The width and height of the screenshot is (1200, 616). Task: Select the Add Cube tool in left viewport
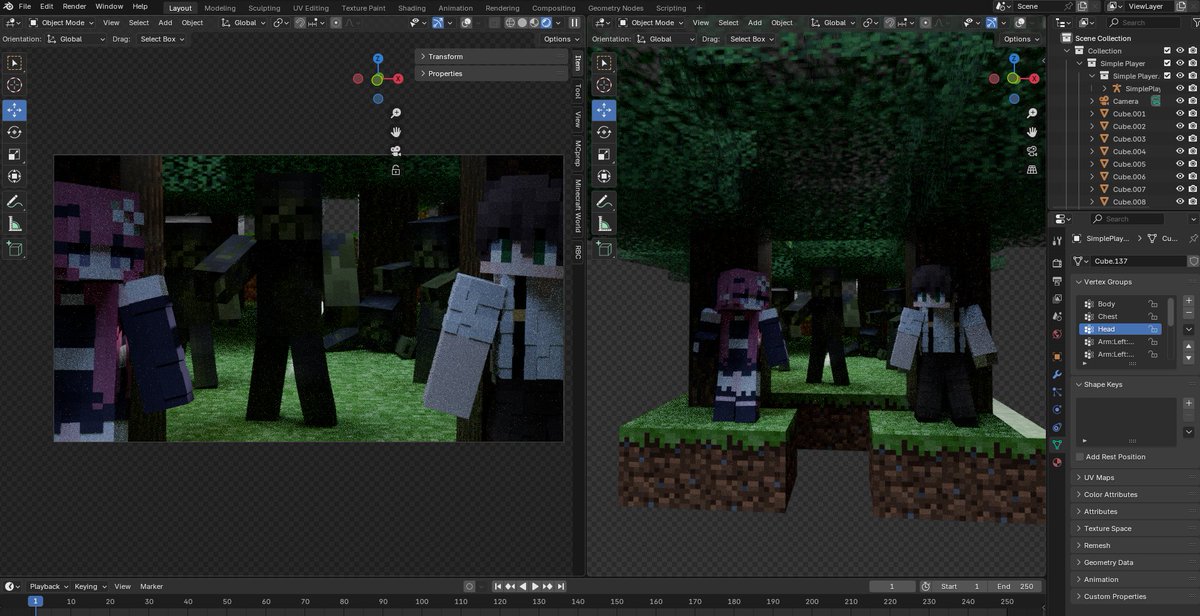pos(15,249)
